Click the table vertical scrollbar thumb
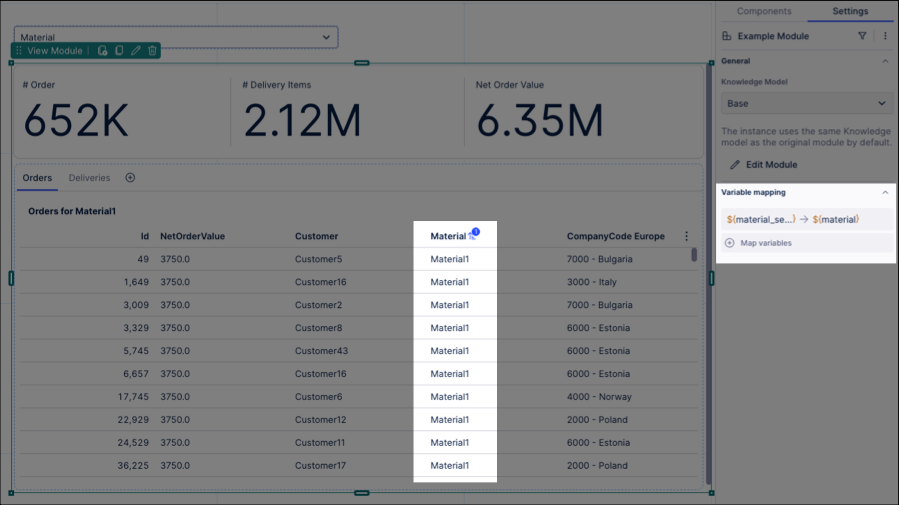899x505 pixels. click(694, 255)
